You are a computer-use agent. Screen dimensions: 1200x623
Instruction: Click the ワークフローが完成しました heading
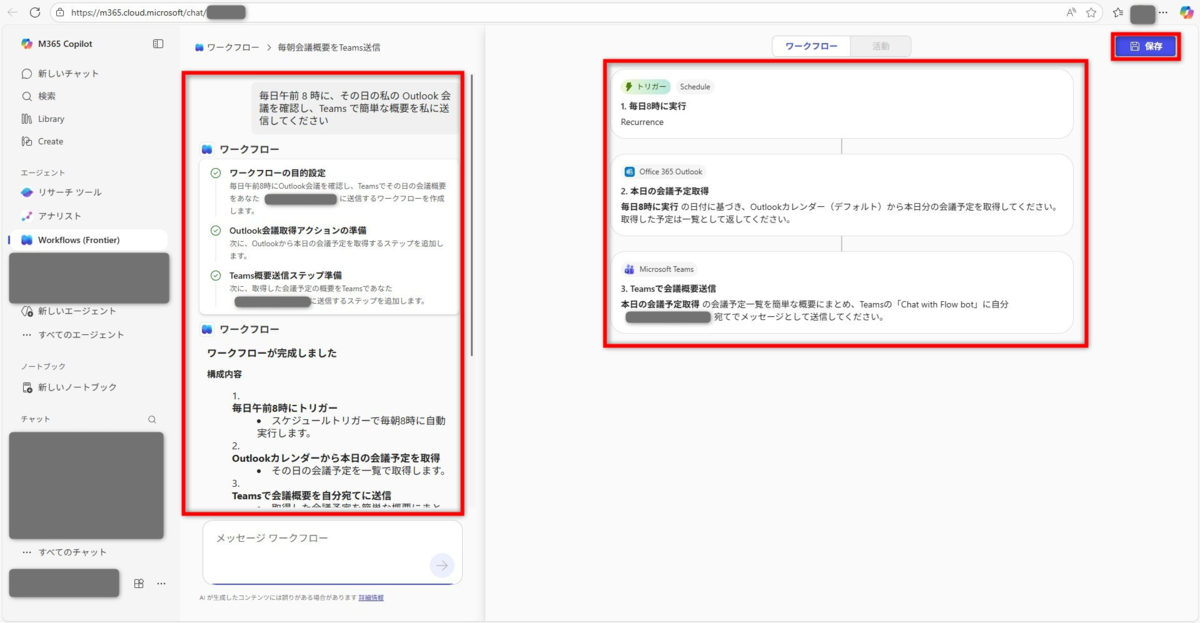click(271, 353)
